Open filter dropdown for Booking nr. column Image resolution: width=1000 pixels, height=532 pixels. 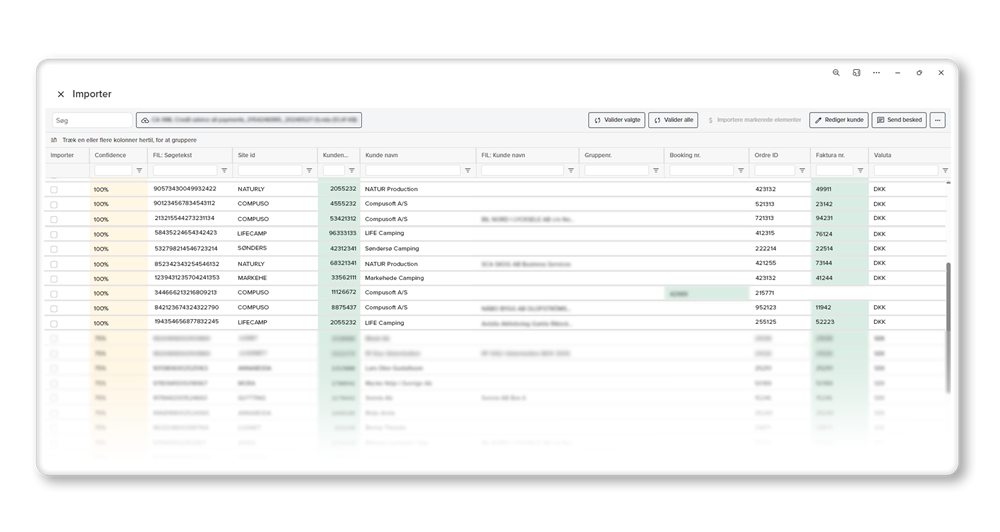(x=740, y=170)
